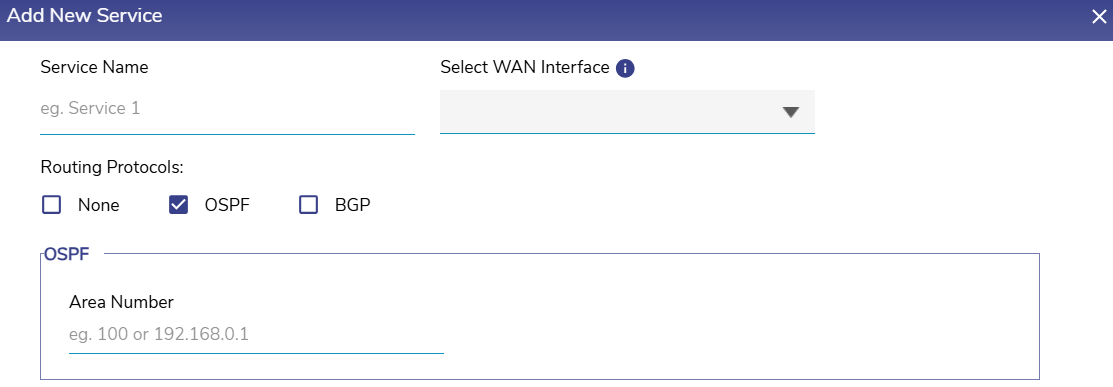Viewport: 1113px width, 387px height.
Task: Click the "eg. 100 or 192.168.0.1" placeholder
Action: coord(159,334)
